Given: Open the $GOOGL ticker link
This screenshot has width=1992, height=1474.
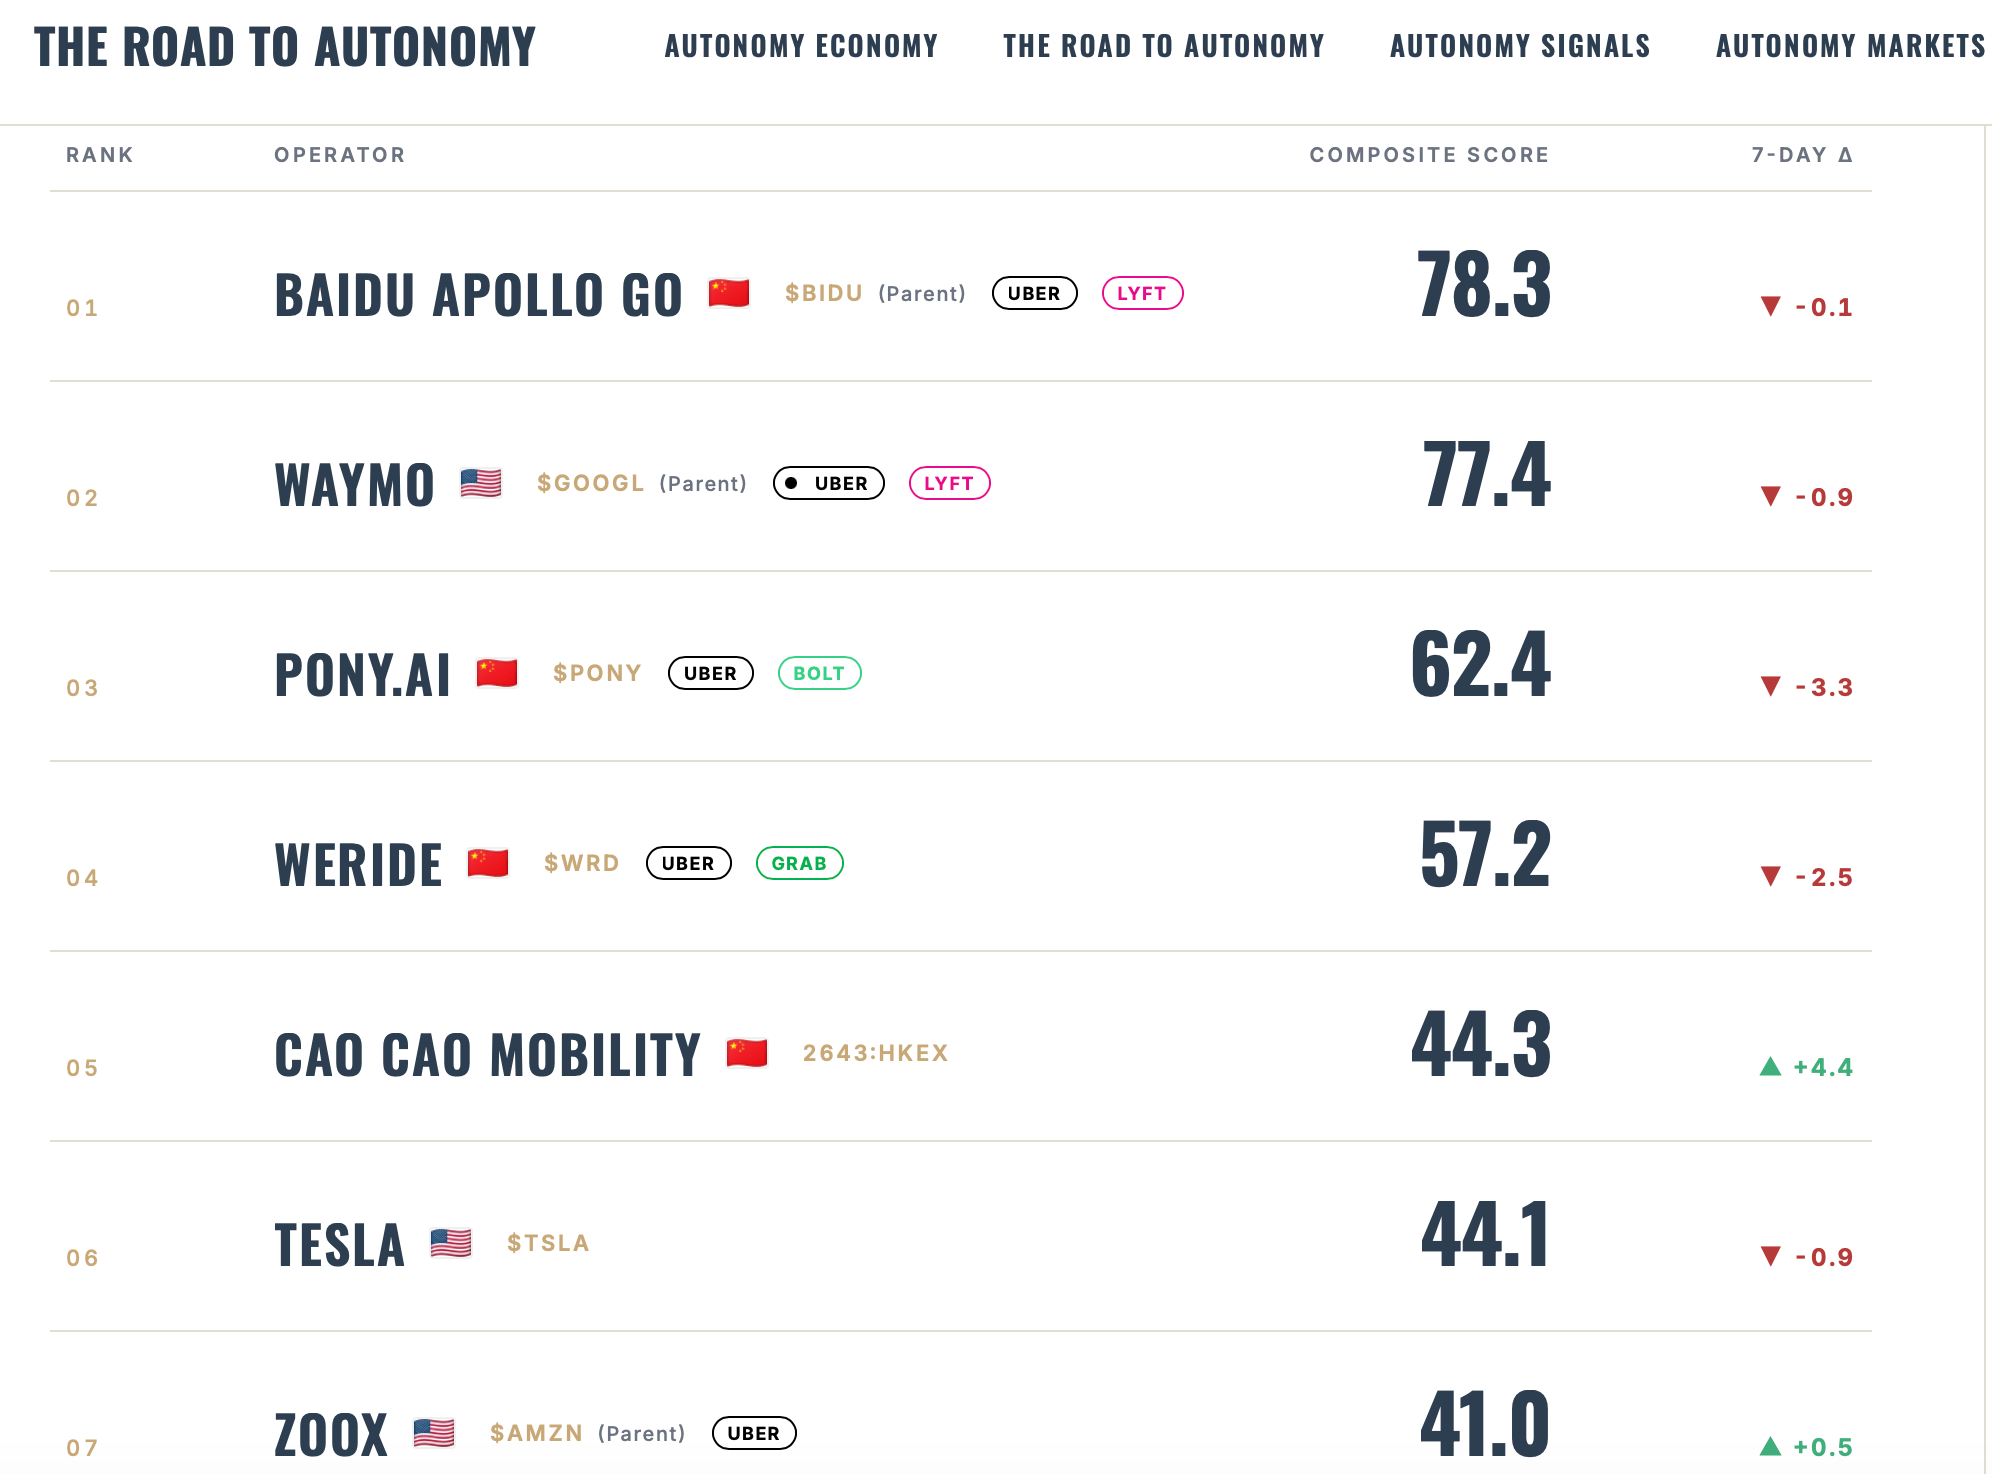Looking at the screenshot, I should 591,483.
